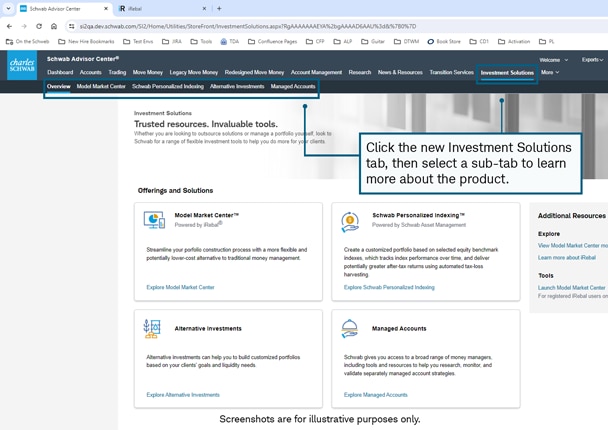Viewport: 608px width, 430px height.
Task: Reload the page with refresh icon
Action: point(39,26)
